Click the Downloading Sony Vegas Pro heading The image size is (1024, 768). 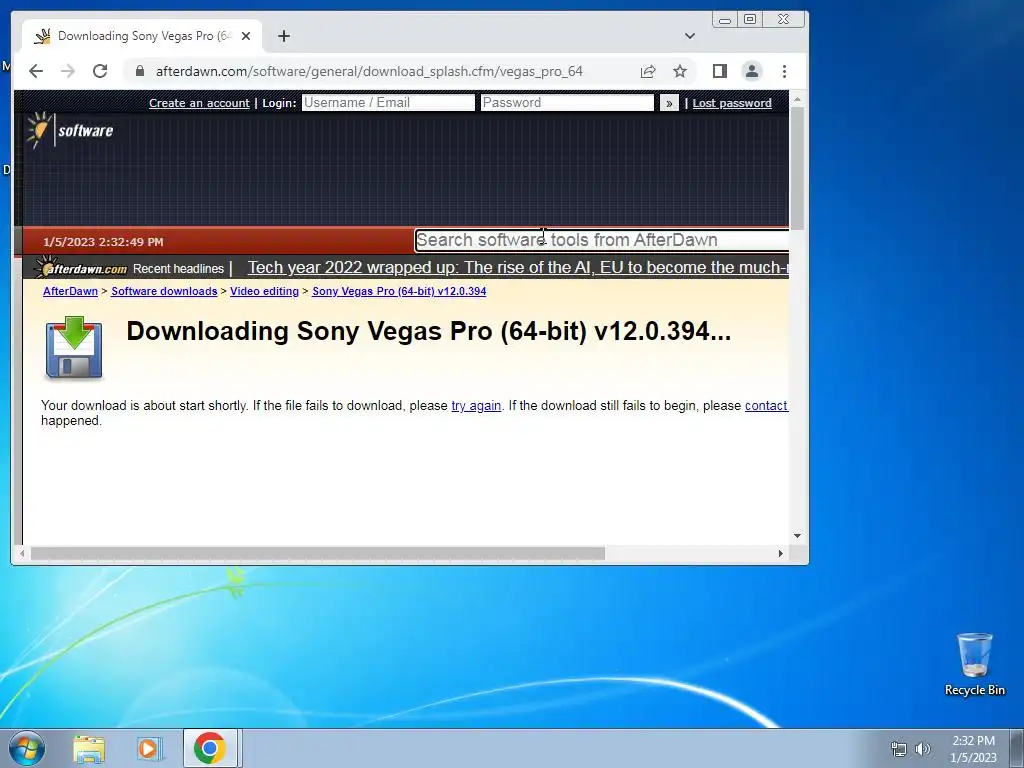click(x=428, y=331)
